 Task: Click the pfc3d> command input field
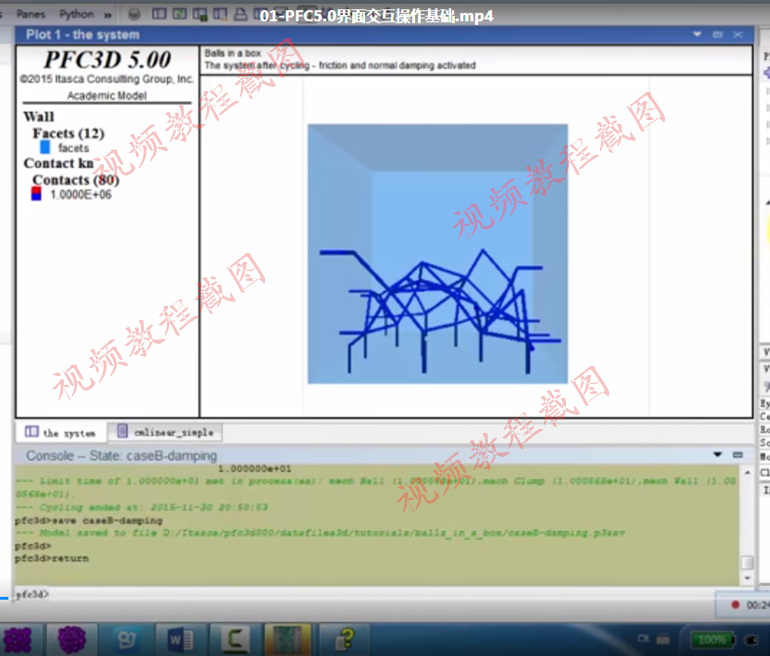tap(363, 595)
